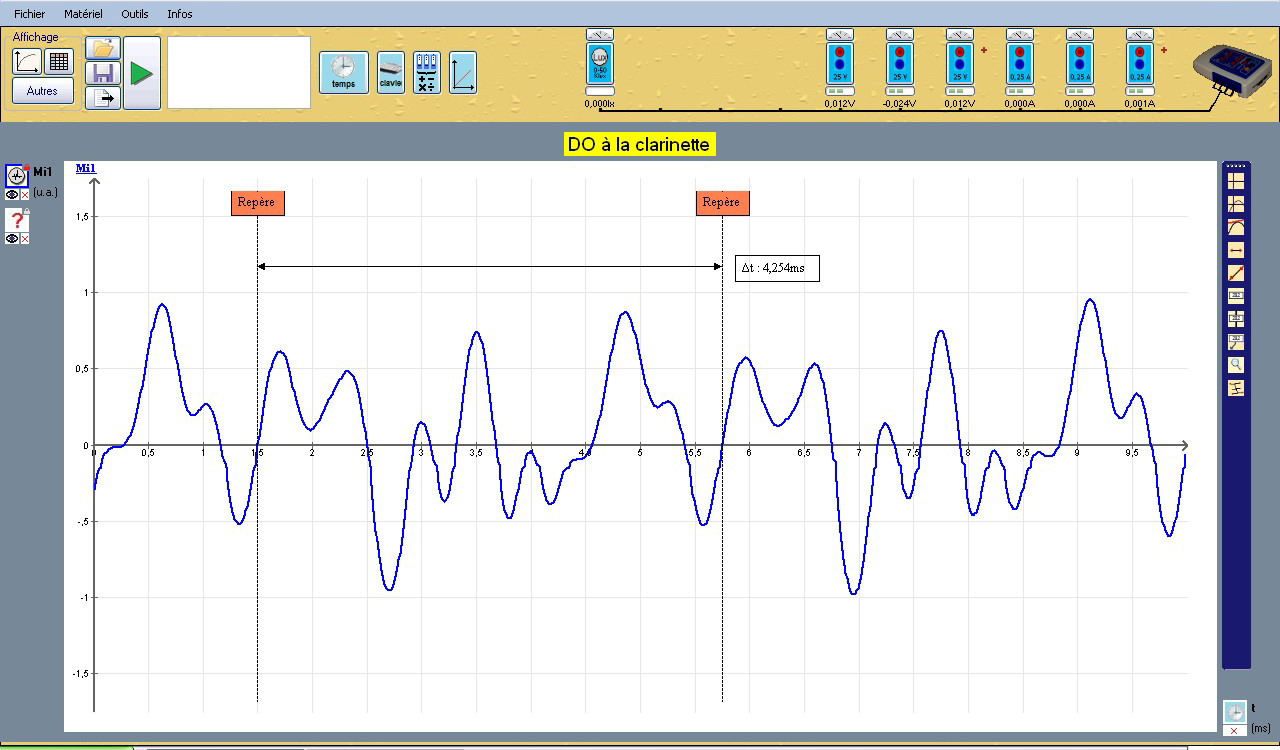Screen dimensions: 1280x750
Task: Select the temps clock abscissa button
Action: click(x=343, y=73)
